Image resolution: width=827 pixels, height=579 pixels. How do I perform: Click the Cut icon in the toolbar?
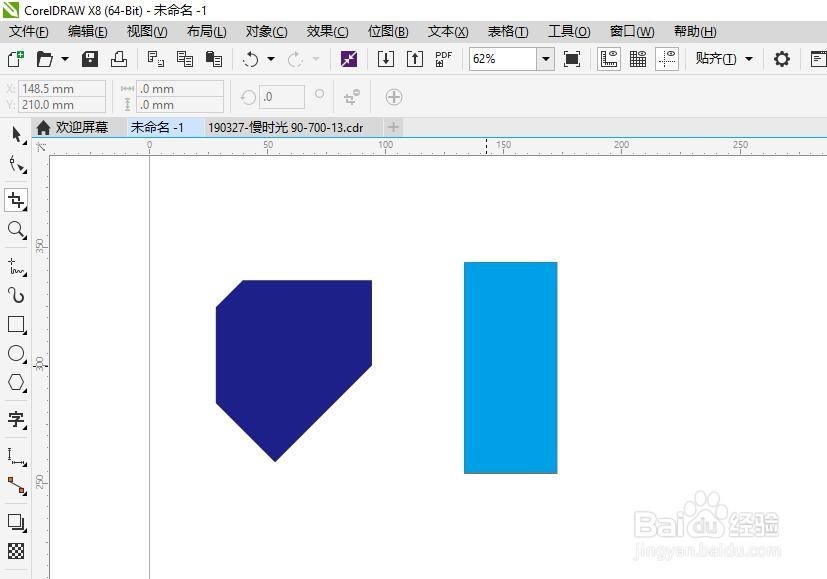coord(156,59)
